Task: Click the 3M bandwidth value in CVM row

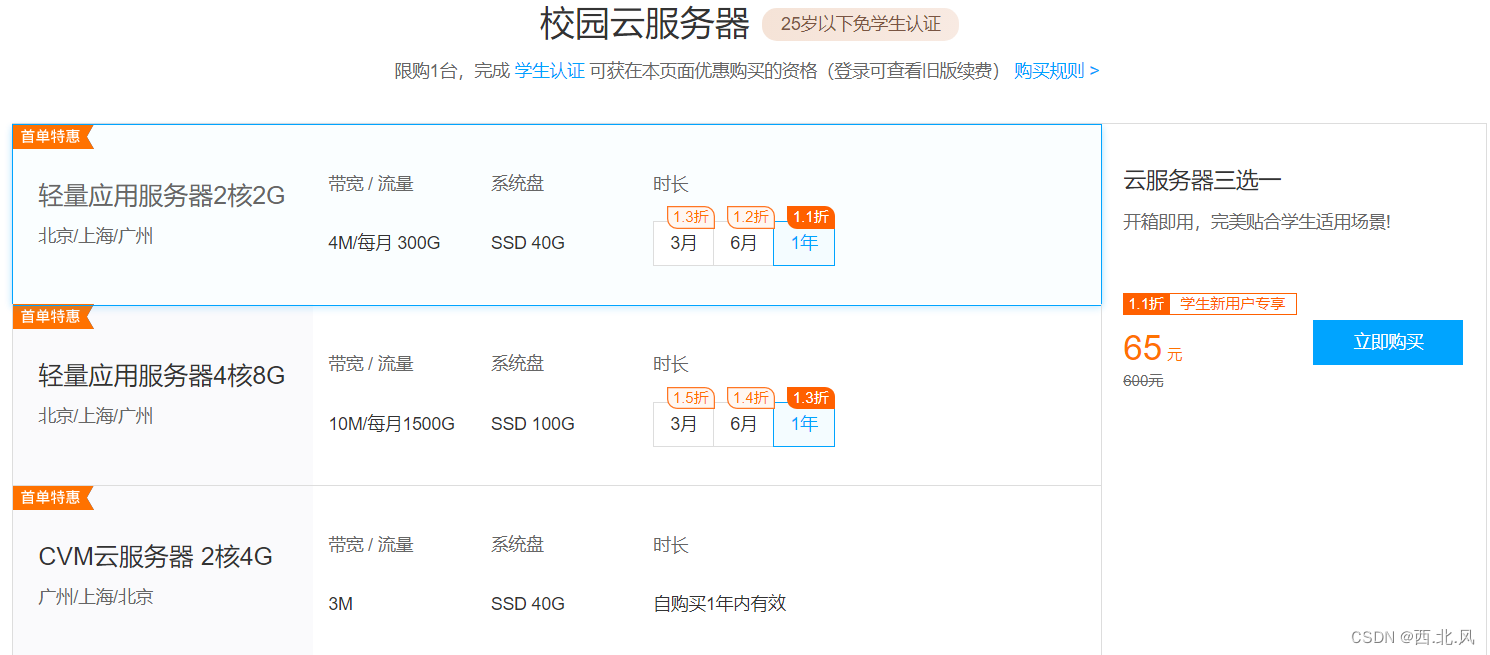Action: tap(340, 604)
